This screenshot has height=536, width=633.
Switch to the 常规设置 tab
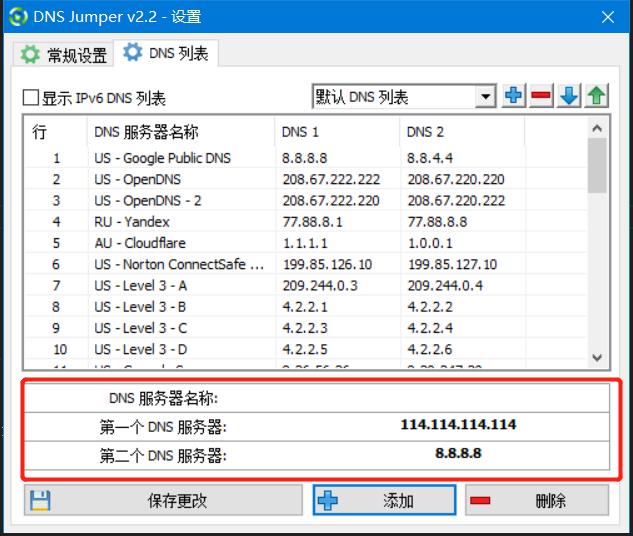point(64,55)
